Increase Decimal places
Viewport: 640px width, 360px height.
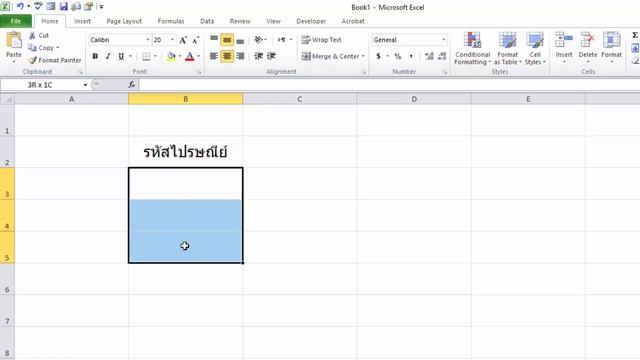click(429, 56)
